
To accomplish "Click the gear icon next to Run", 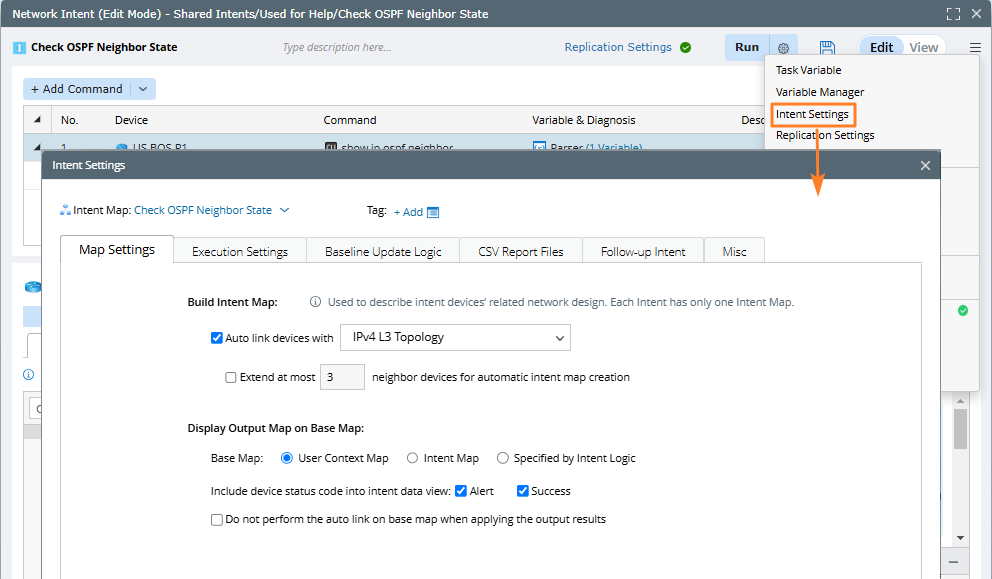I will pos(783,48).
